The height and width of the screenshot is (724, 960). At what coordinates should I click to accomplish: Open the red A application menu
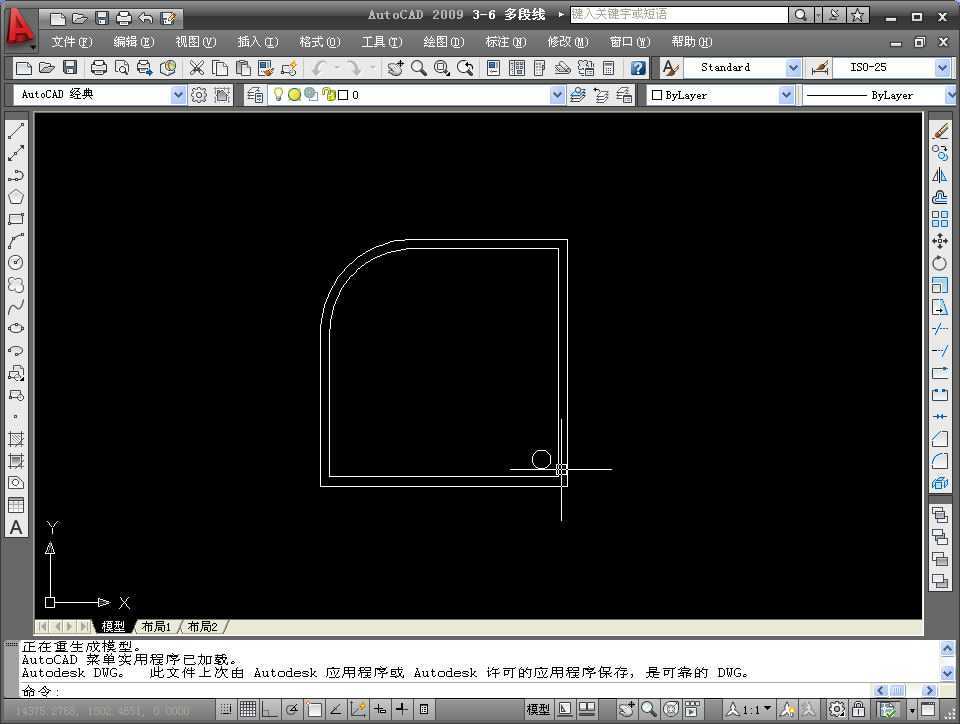click(20, 28)
